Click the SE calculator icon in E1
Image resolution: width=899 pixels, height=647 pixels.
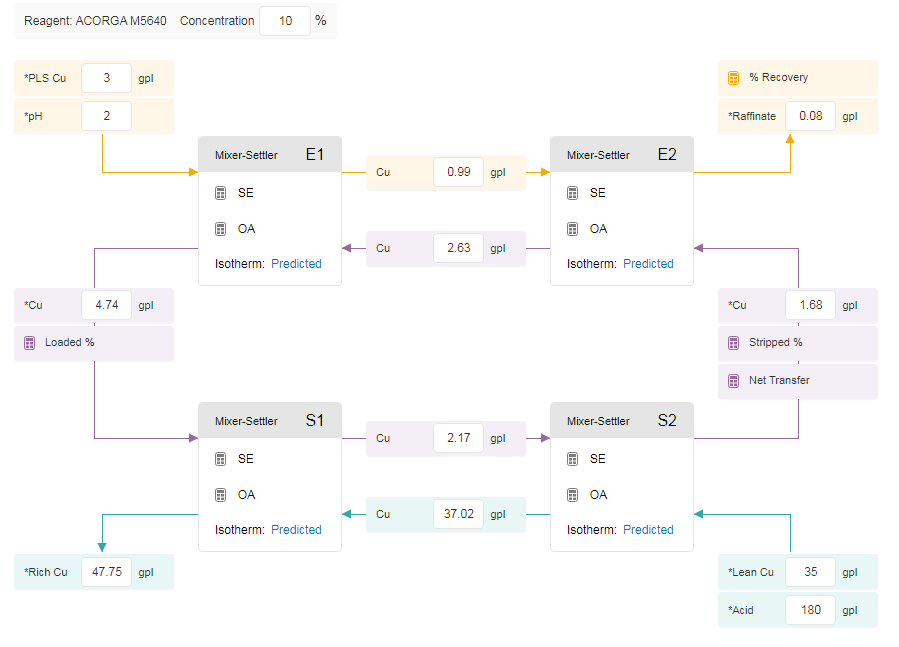[x=221, y=193]
